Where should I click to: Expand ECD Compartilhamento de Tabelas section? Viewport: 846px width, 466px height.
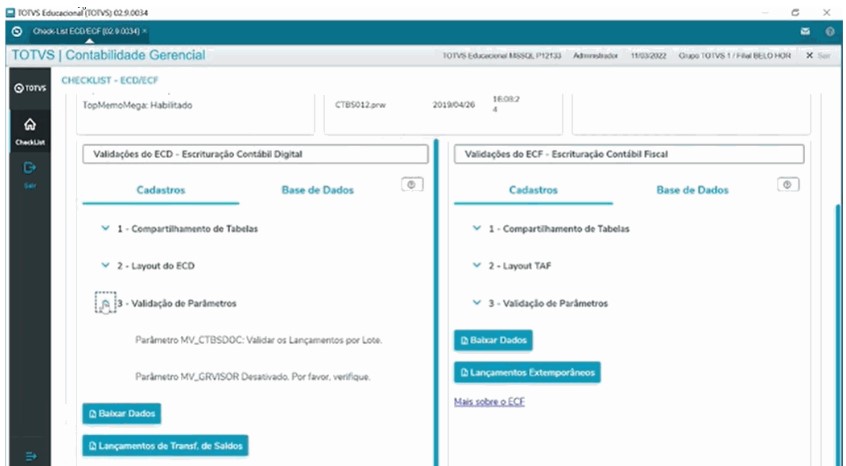pos(105,228)
